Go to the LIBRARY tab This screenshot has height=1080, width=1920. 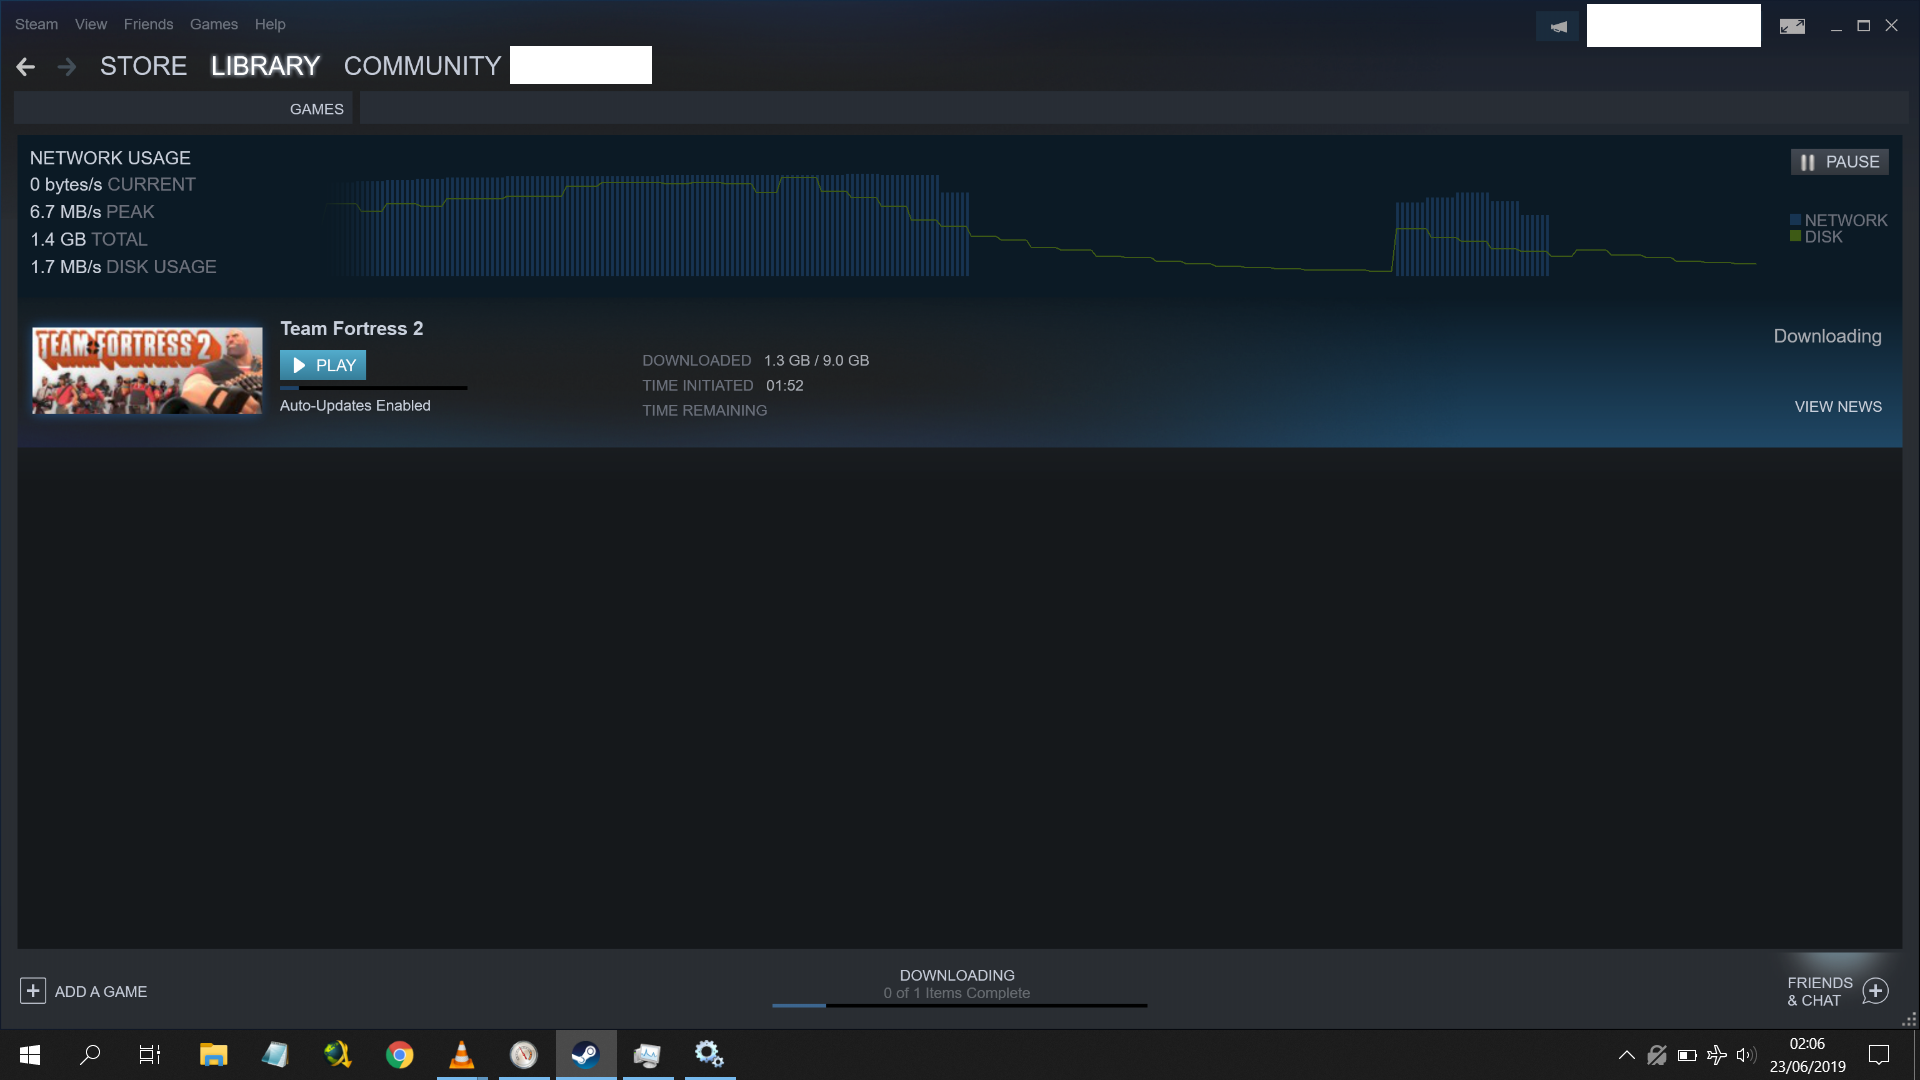(x=265, y=66)
